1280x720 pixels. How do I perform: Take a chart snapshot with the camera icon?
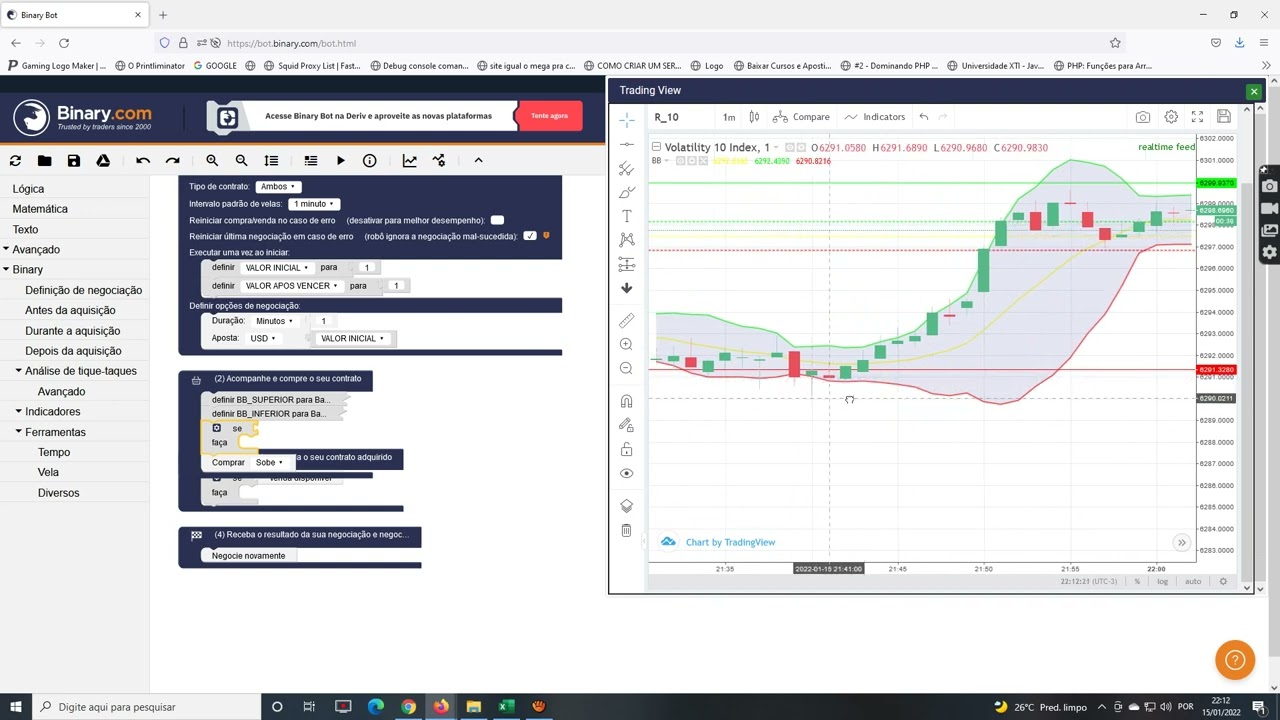[1143, 117]
